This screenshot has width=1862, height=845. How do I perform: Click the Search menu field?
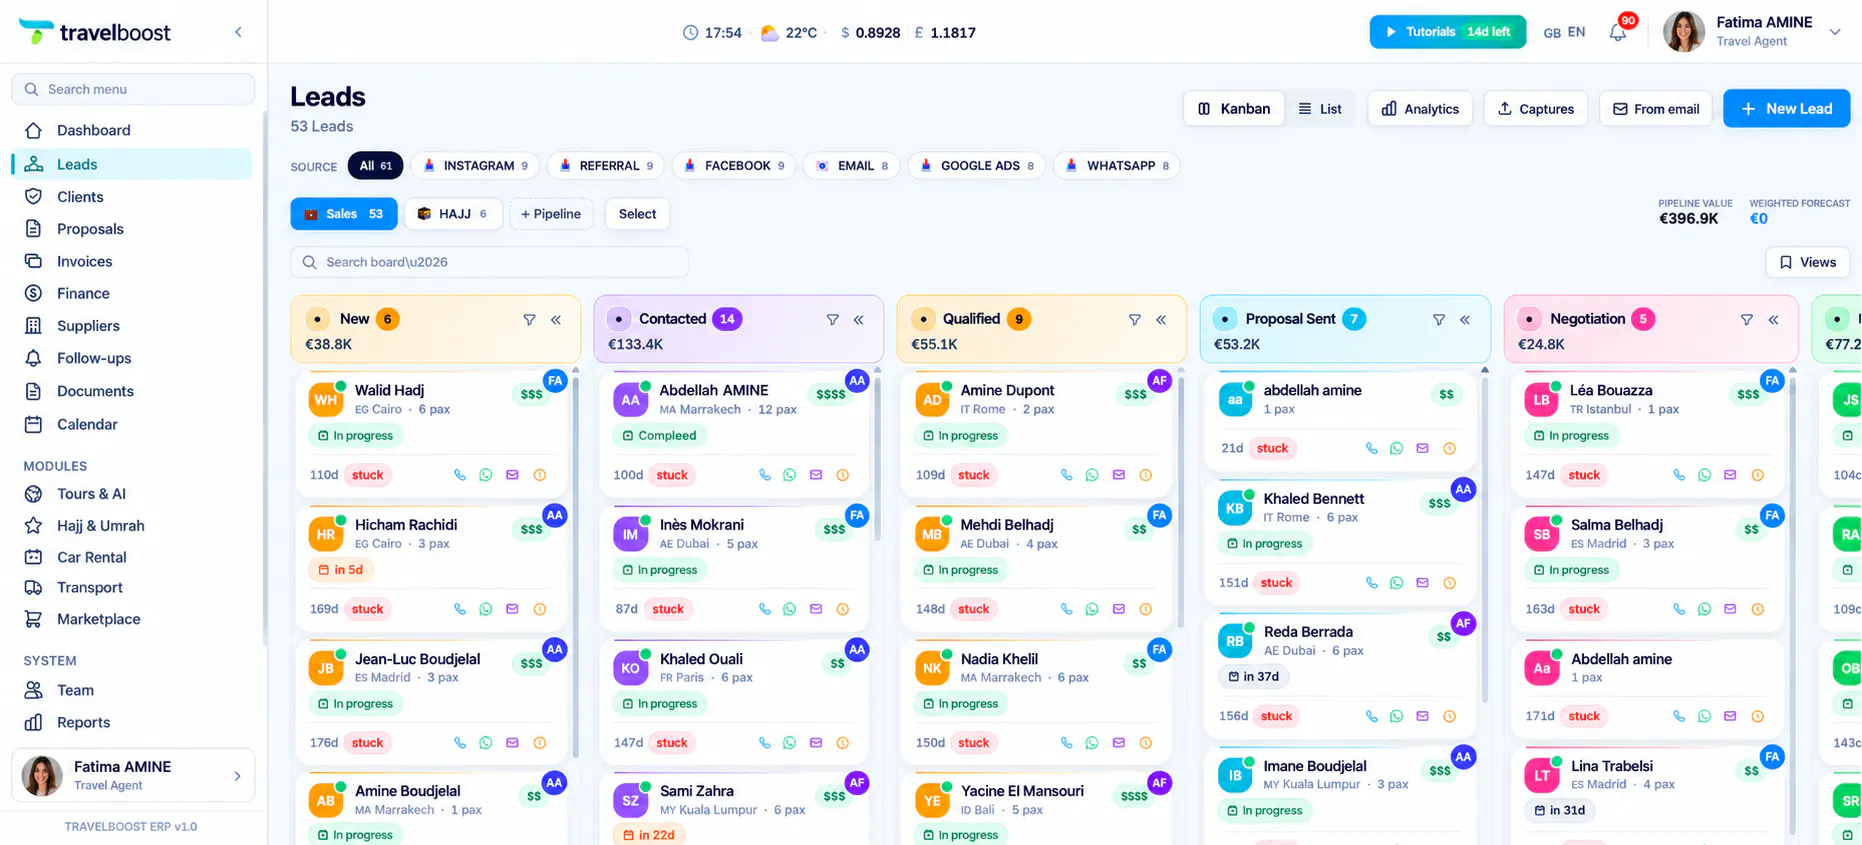click(x=133, y=89)
